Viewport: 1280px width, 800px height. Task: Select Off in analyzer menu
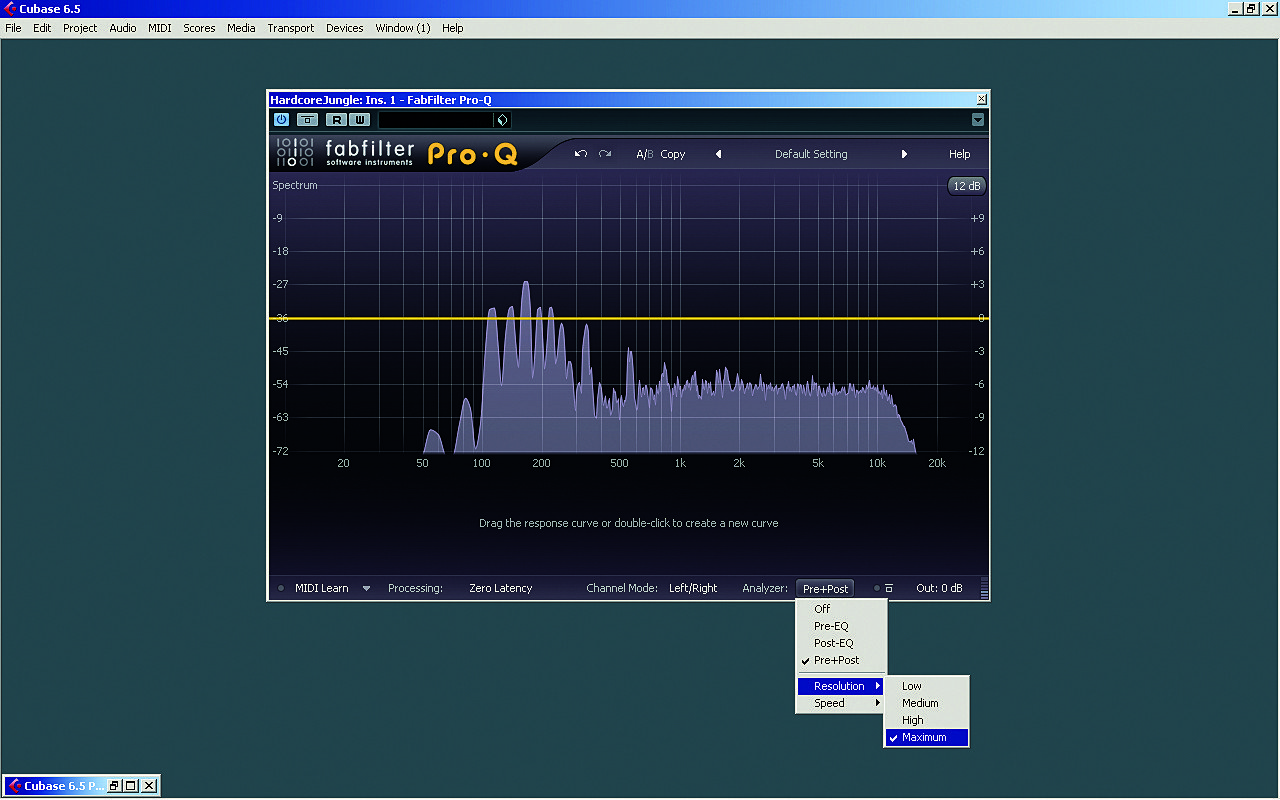point(841,609)
